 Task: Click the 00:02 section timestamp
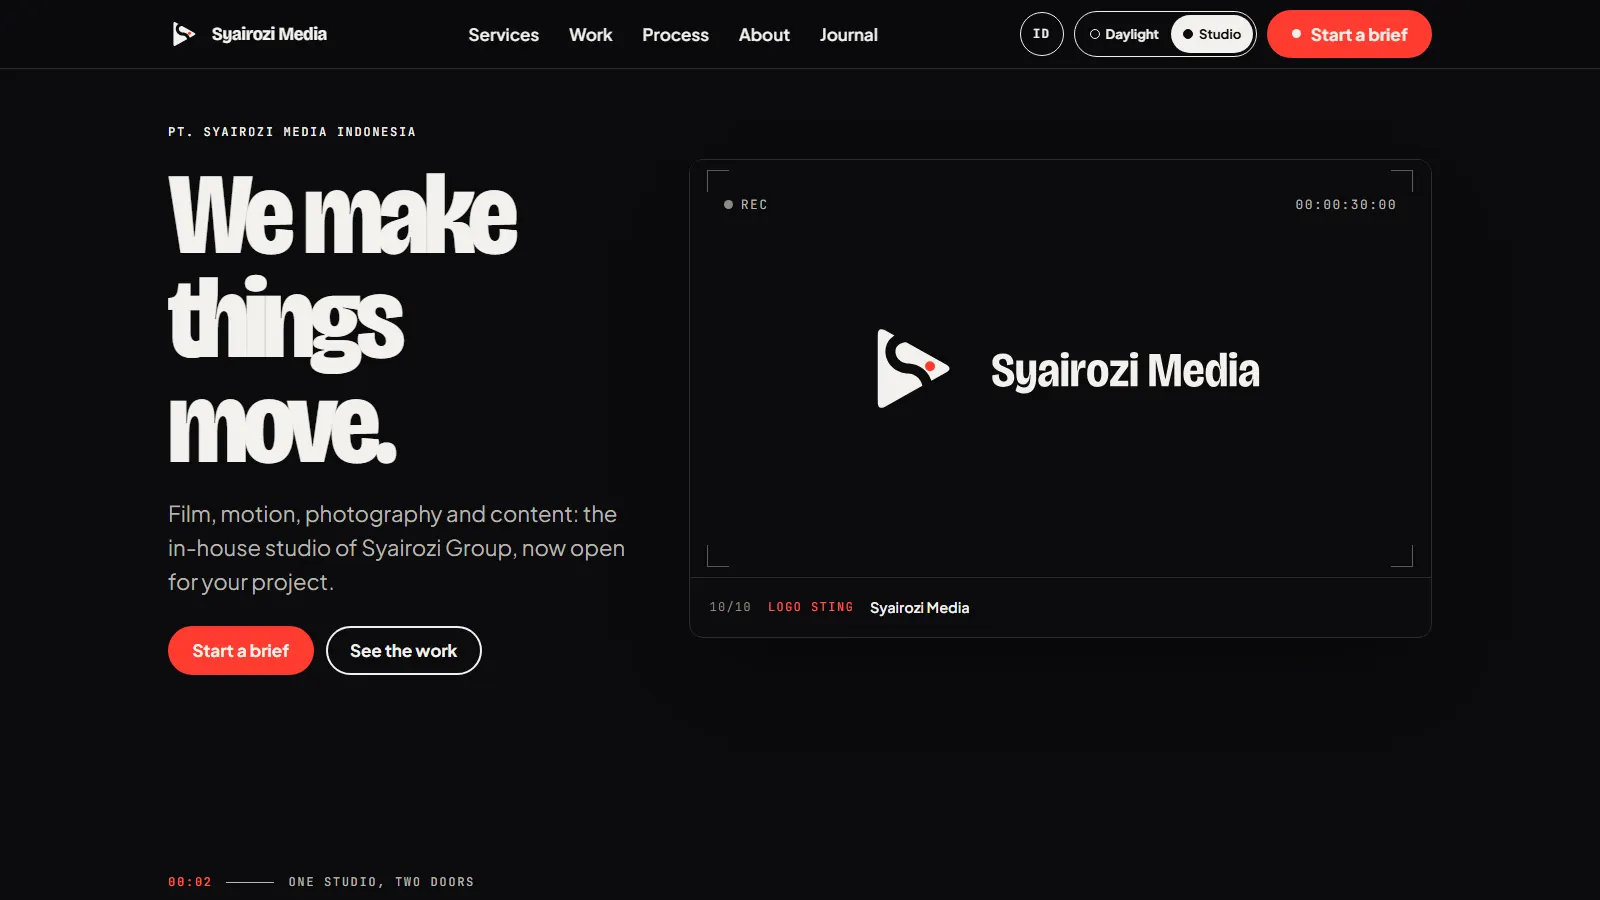click(190, 882)
